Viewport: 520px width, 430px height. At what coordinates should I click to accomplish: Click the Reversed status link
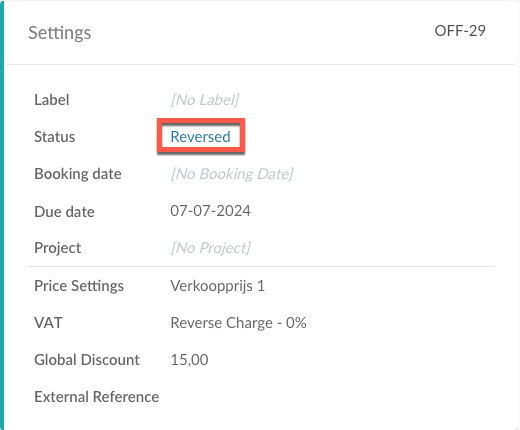pyautogui.click(x=200, y=137)
